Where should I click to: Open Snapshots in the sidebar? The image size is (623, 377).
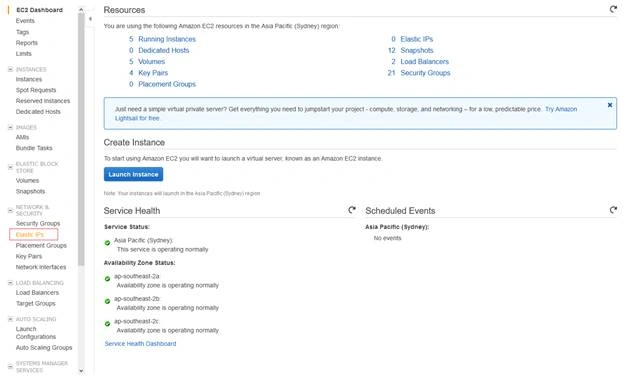(x=30, y=191)
